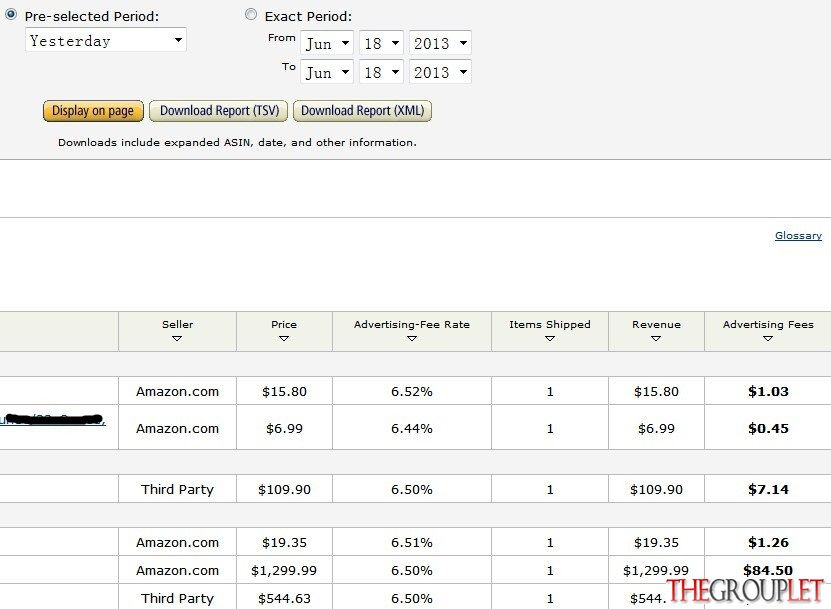Choose the Exact Period radio option
Image resolution: width=831 pixels, height=609 pixels.
coord(251,14)
